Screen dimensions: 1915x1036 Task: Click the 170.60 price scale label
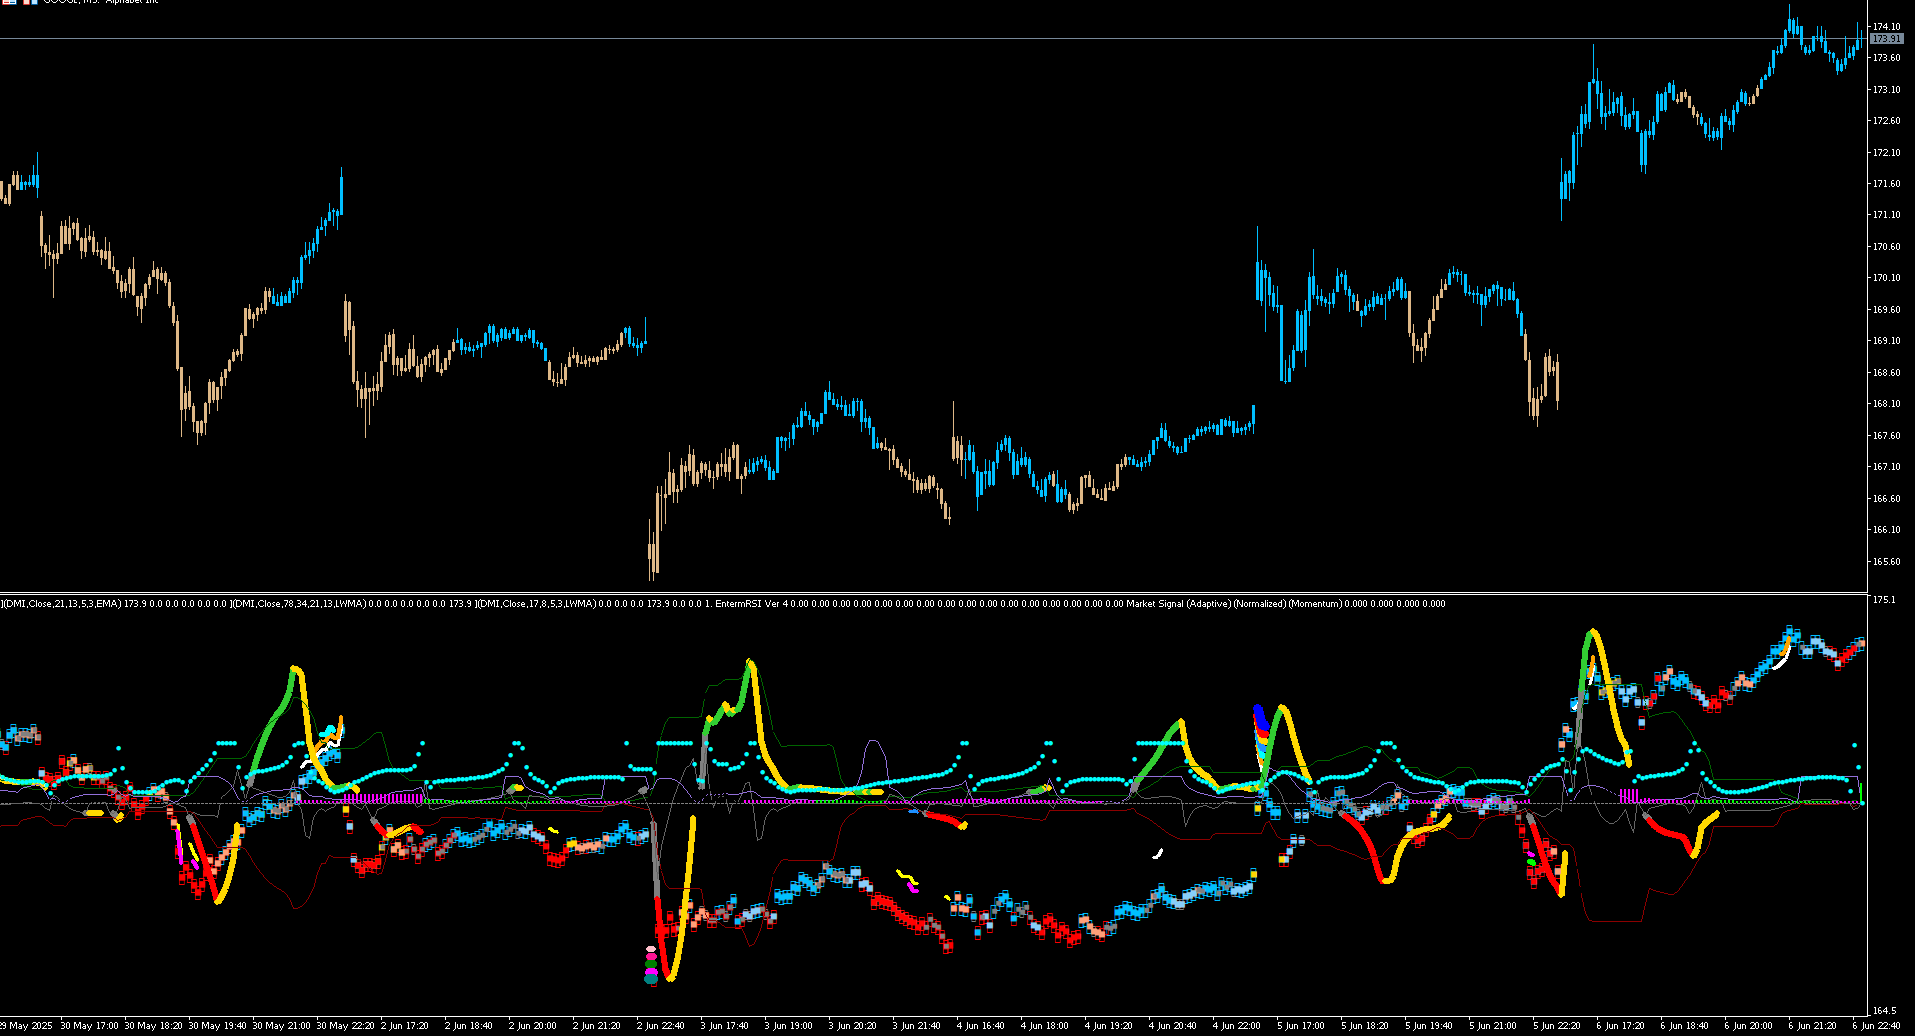coord(1886,247)
